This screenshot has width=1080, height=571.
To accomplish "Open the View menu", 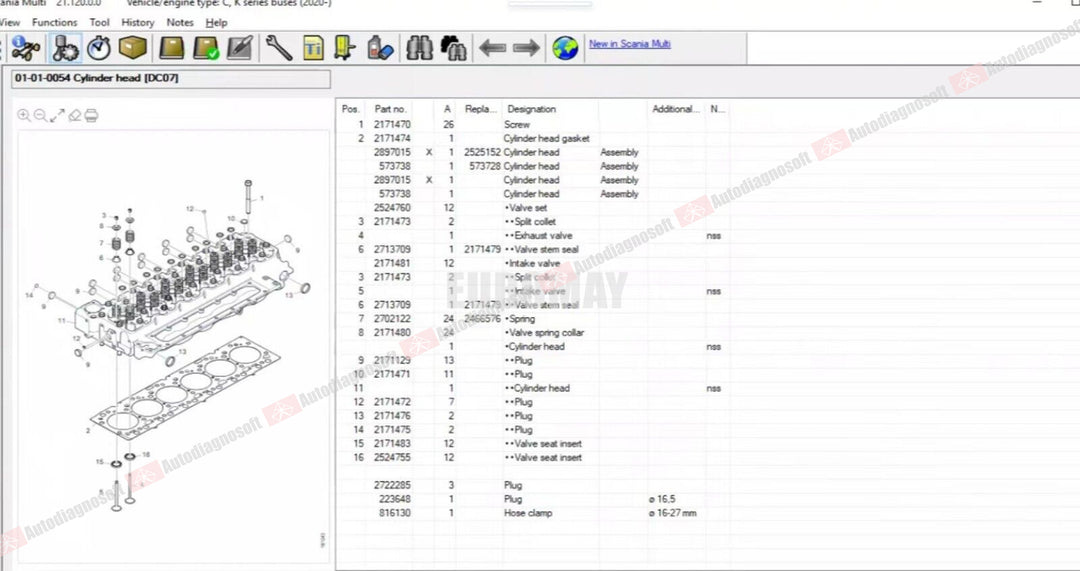I will coord(10,22).
